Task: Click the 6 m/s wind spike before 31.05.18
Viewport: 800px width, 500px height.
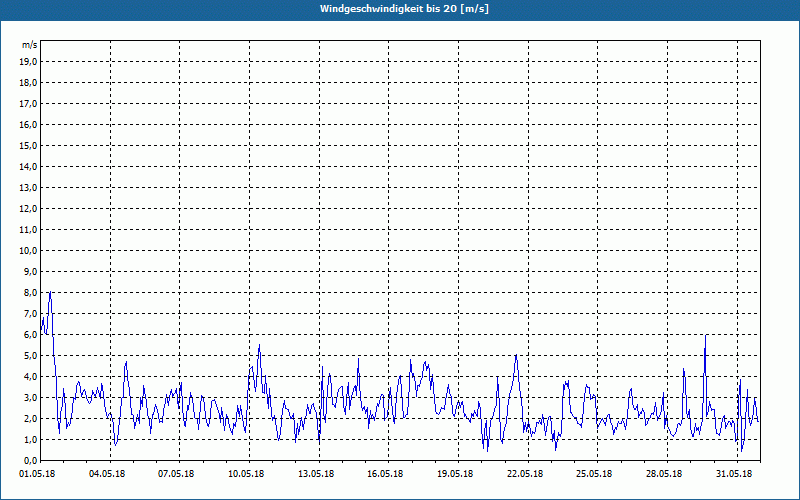Action: coord(705,336)
